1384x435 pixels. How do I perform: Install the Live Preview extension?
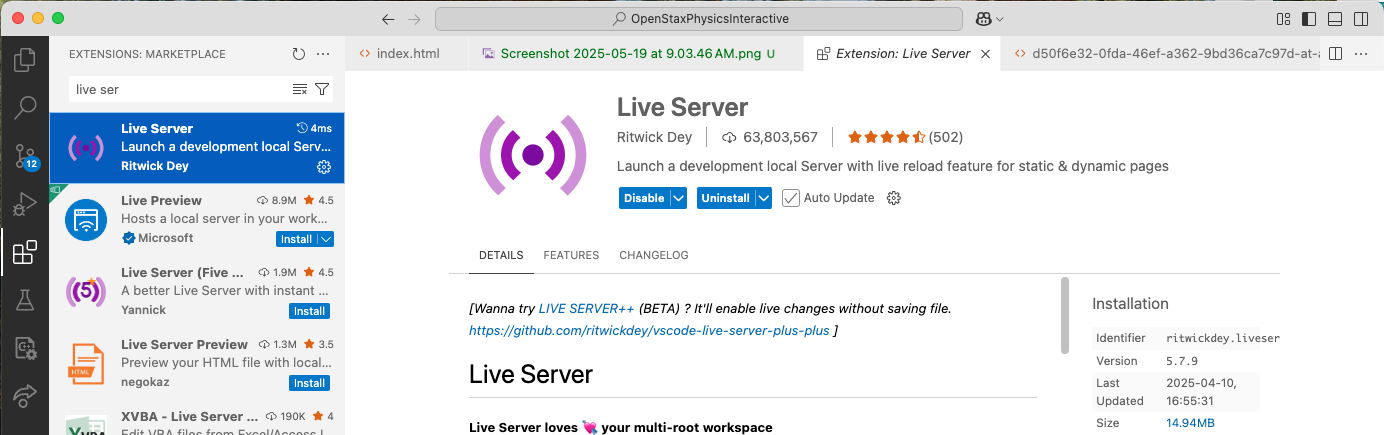[296, 239]
